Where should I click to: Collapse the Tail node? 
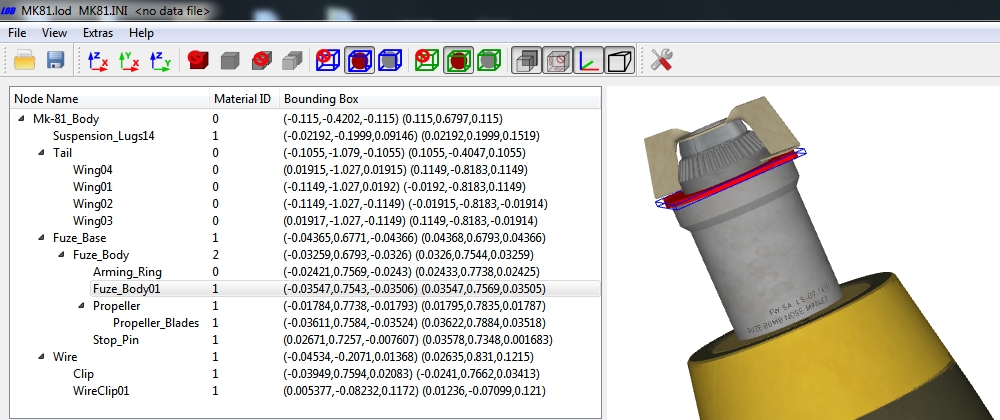click(x=41, y=153)
